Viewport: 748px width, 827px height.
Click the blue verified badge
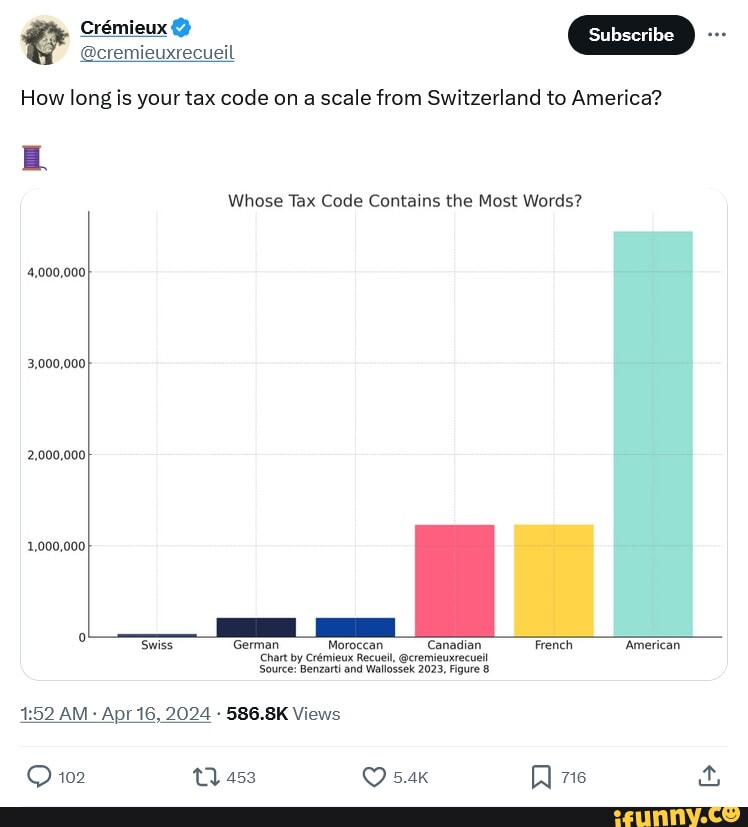click(x=182, y=27)
